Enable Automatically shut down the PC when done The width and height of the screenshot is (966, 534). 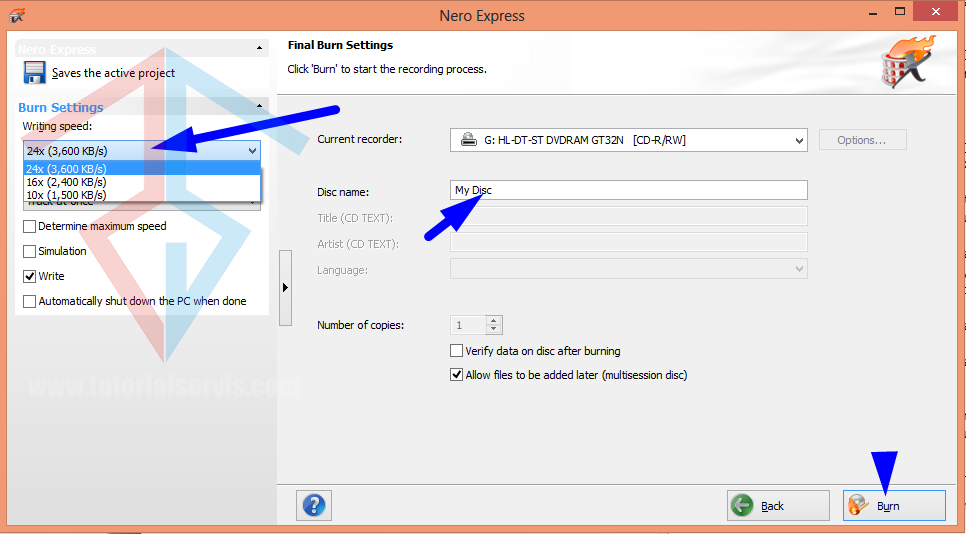click(30, 301)
